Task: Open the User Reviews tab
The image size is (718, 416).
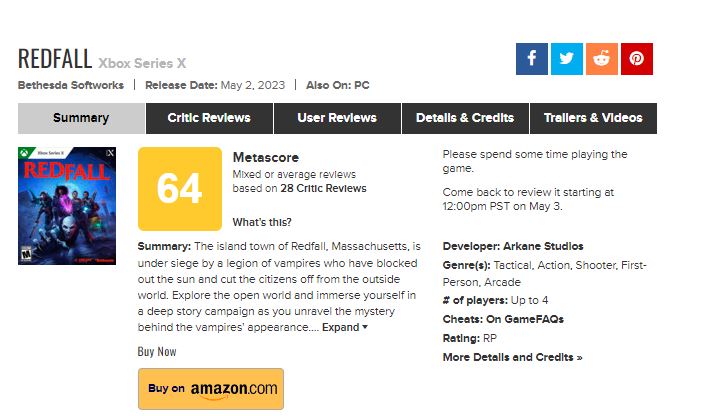Action: pyautogui.click(x=337, y=118)
